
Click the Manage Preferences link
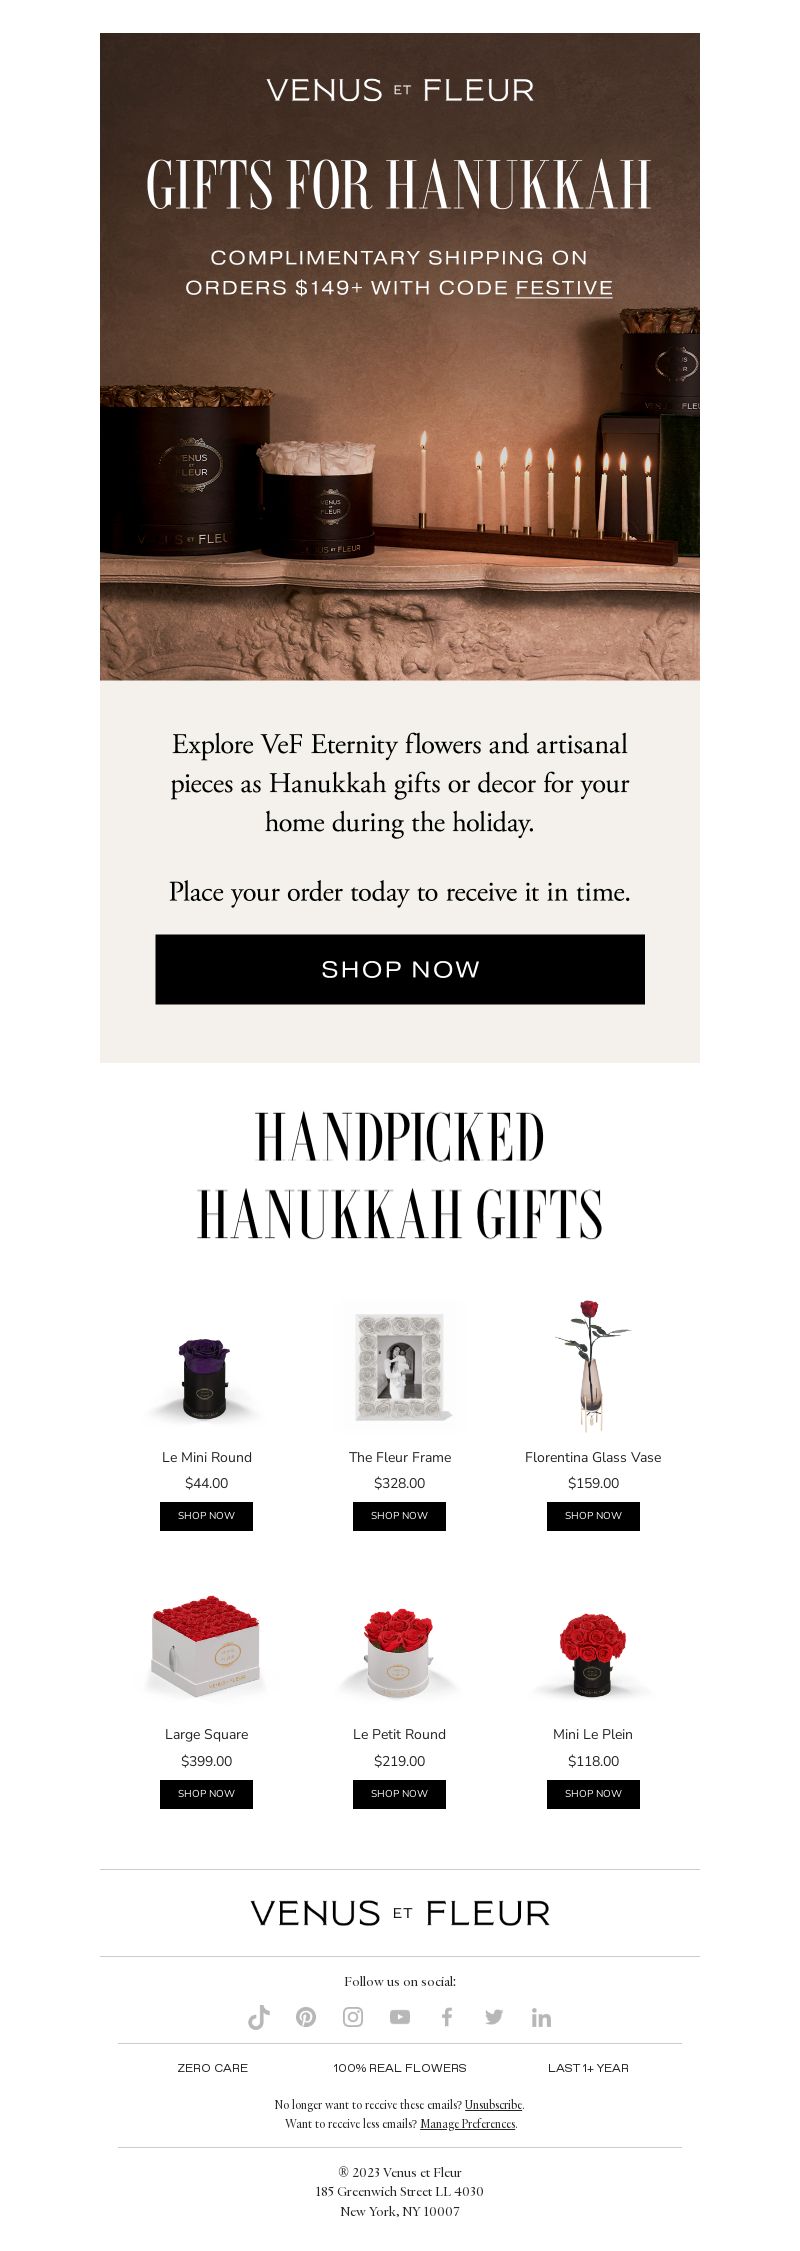tap(468, 2124)
